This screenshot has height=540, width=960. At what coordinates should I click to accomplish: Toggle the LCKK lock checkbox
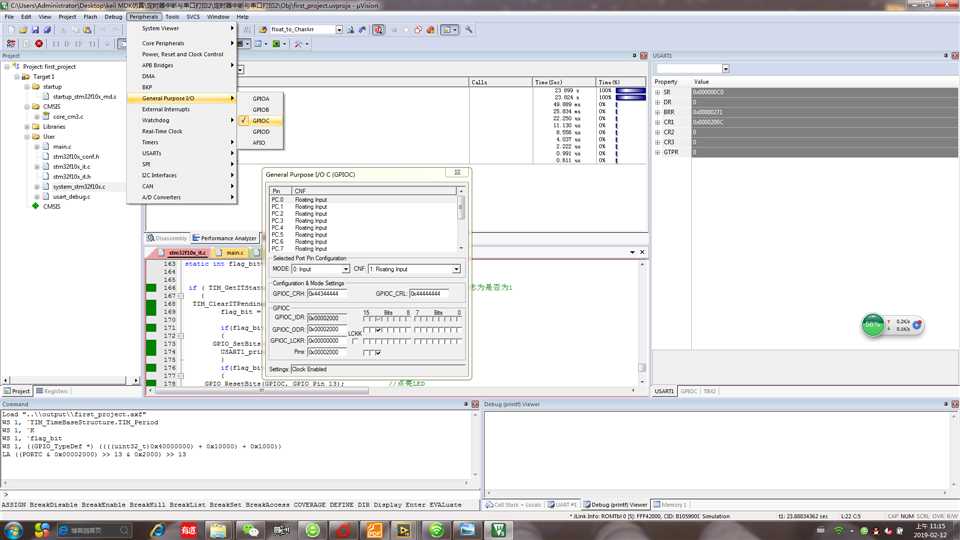356,340
